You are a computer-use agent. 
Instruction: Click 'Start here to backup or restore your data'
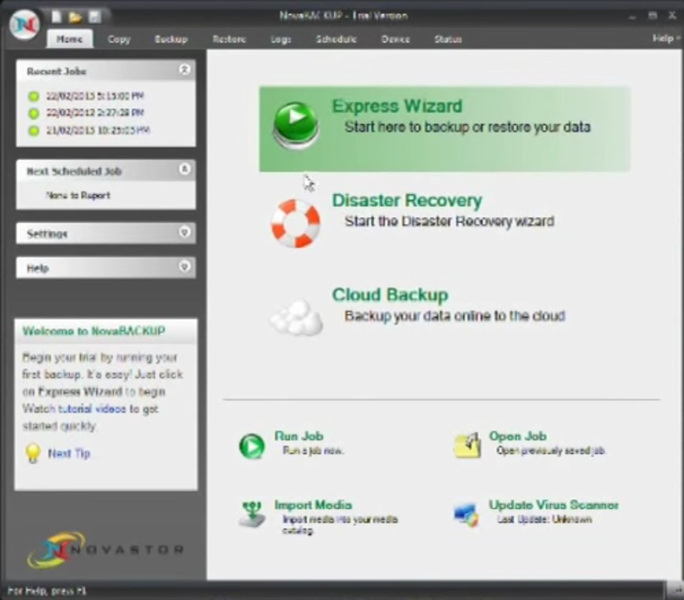coord(468,127)
